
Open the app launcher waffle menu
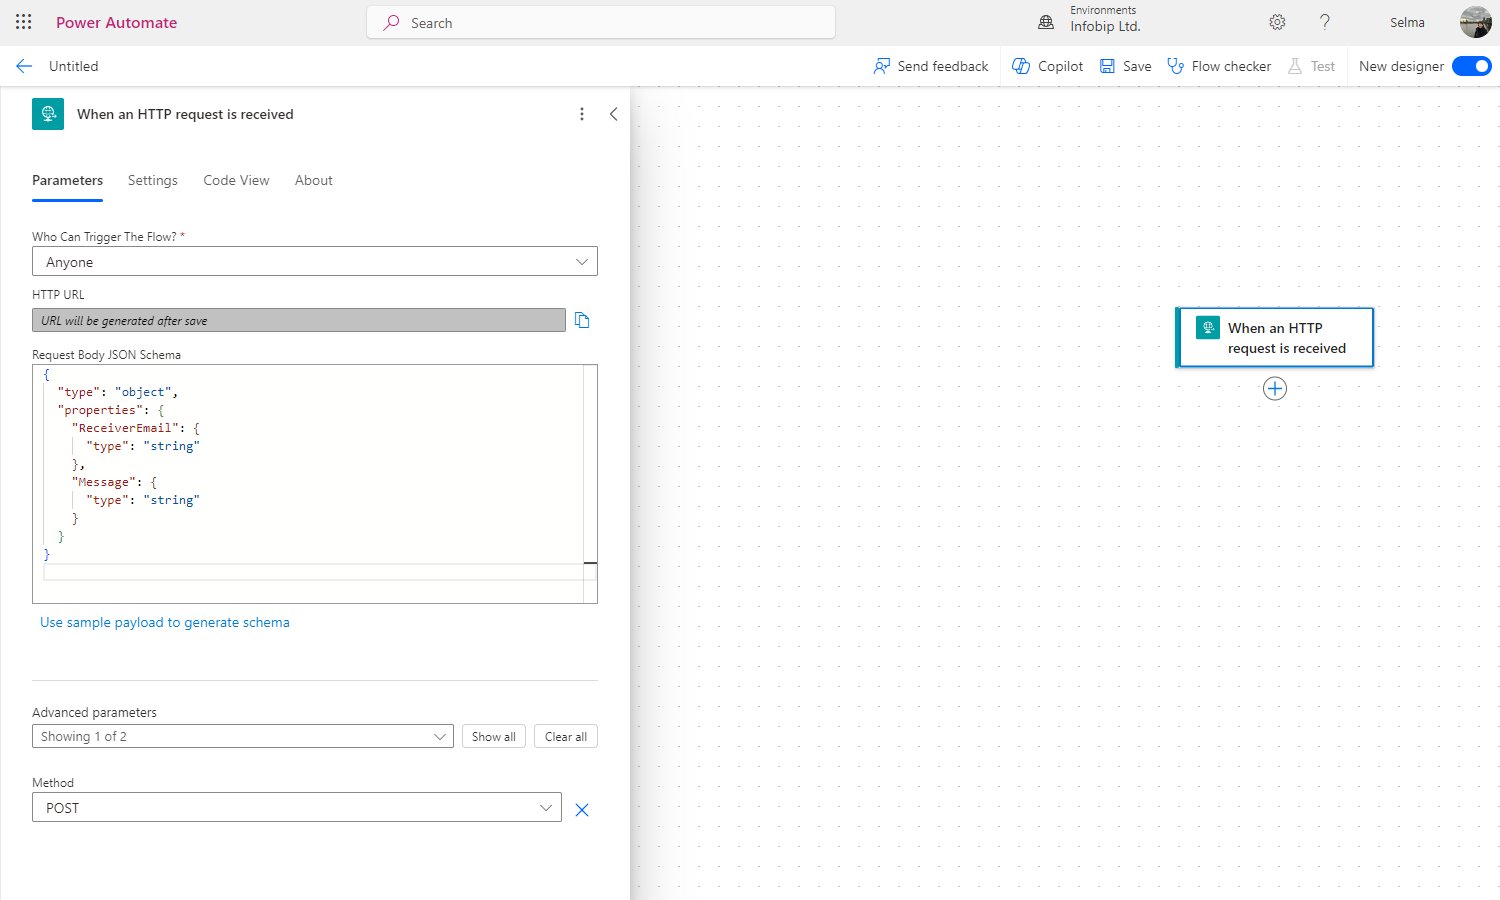pyautogui.click(x=23, y=22)
